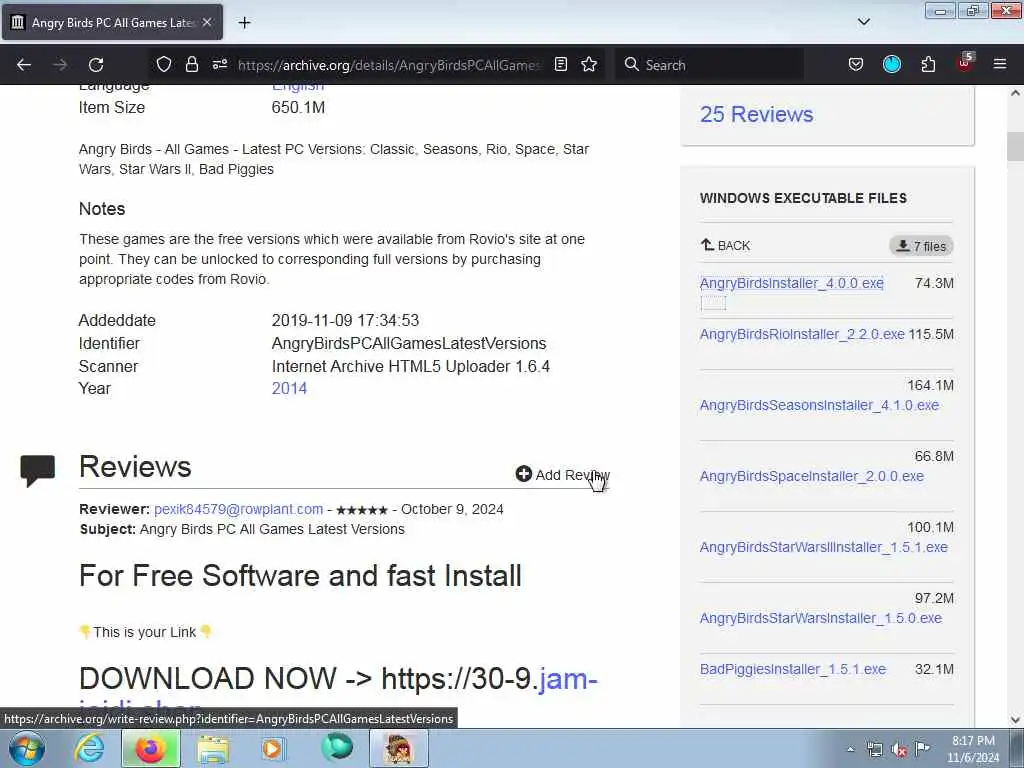Click the page vertical scrollbar thumb
The width and height of the screenshot is (1024, 768).
coord(1015,146)
